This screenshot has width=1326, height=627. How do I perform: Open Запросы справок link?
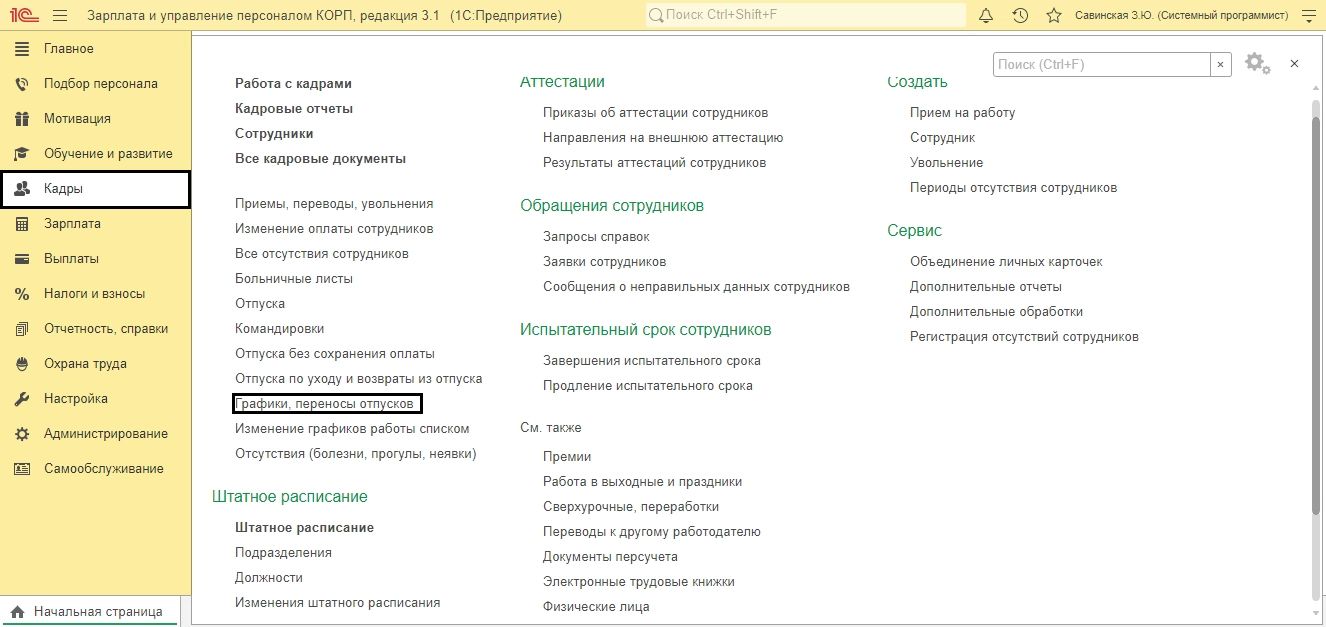pyautogui.click(x=596, y=237)
